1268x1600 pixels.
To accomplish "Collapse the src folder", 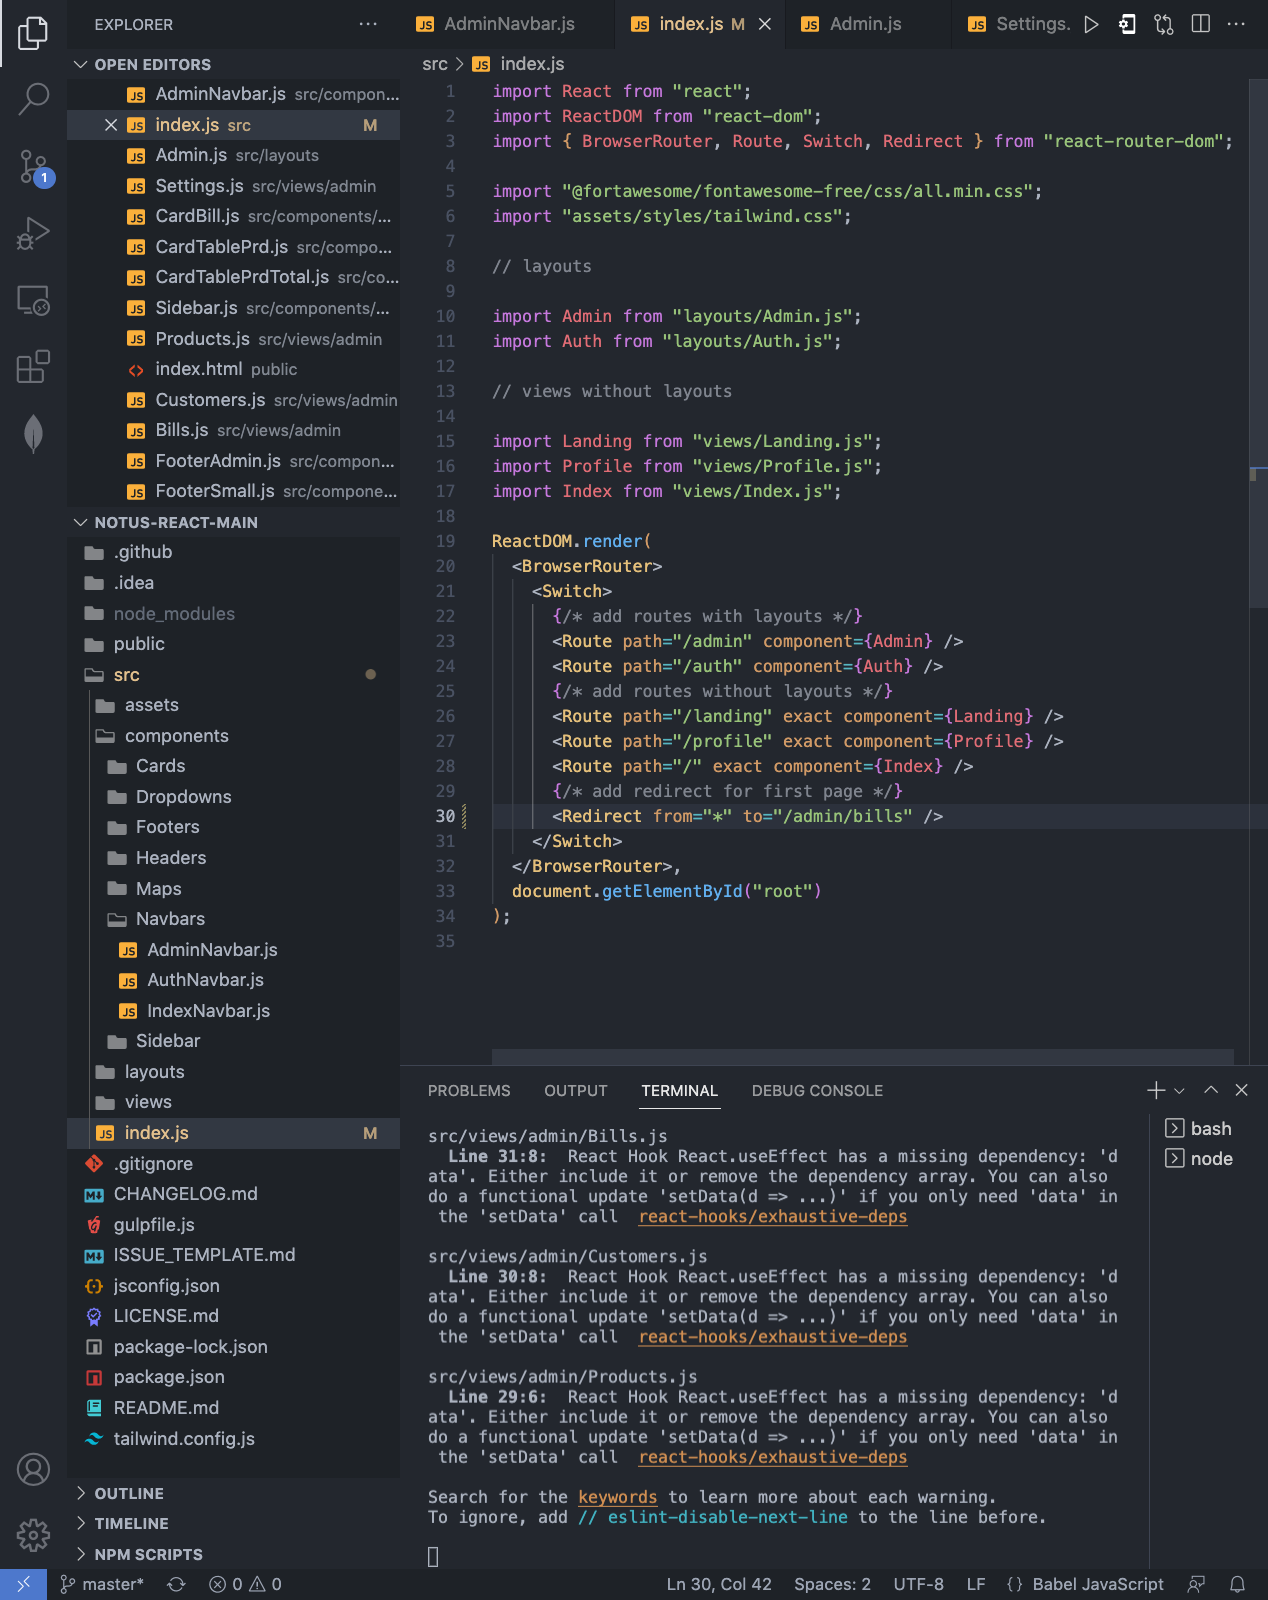I will pos(233,675).
